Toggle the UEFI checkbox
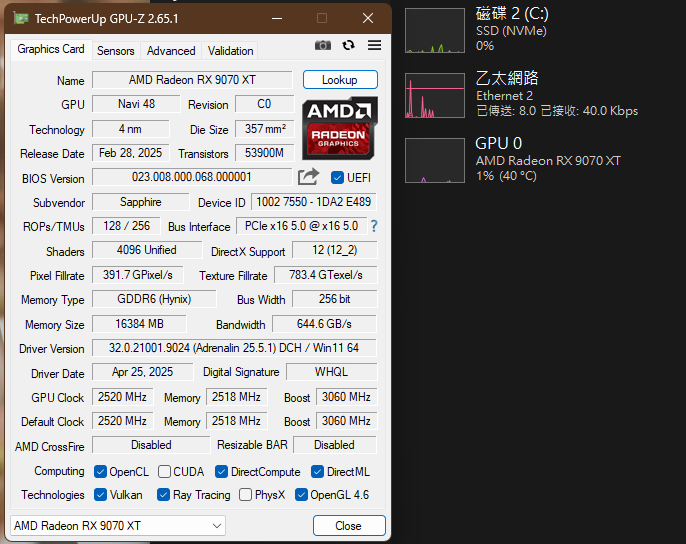The image size is (686, 544). point(337,178)
